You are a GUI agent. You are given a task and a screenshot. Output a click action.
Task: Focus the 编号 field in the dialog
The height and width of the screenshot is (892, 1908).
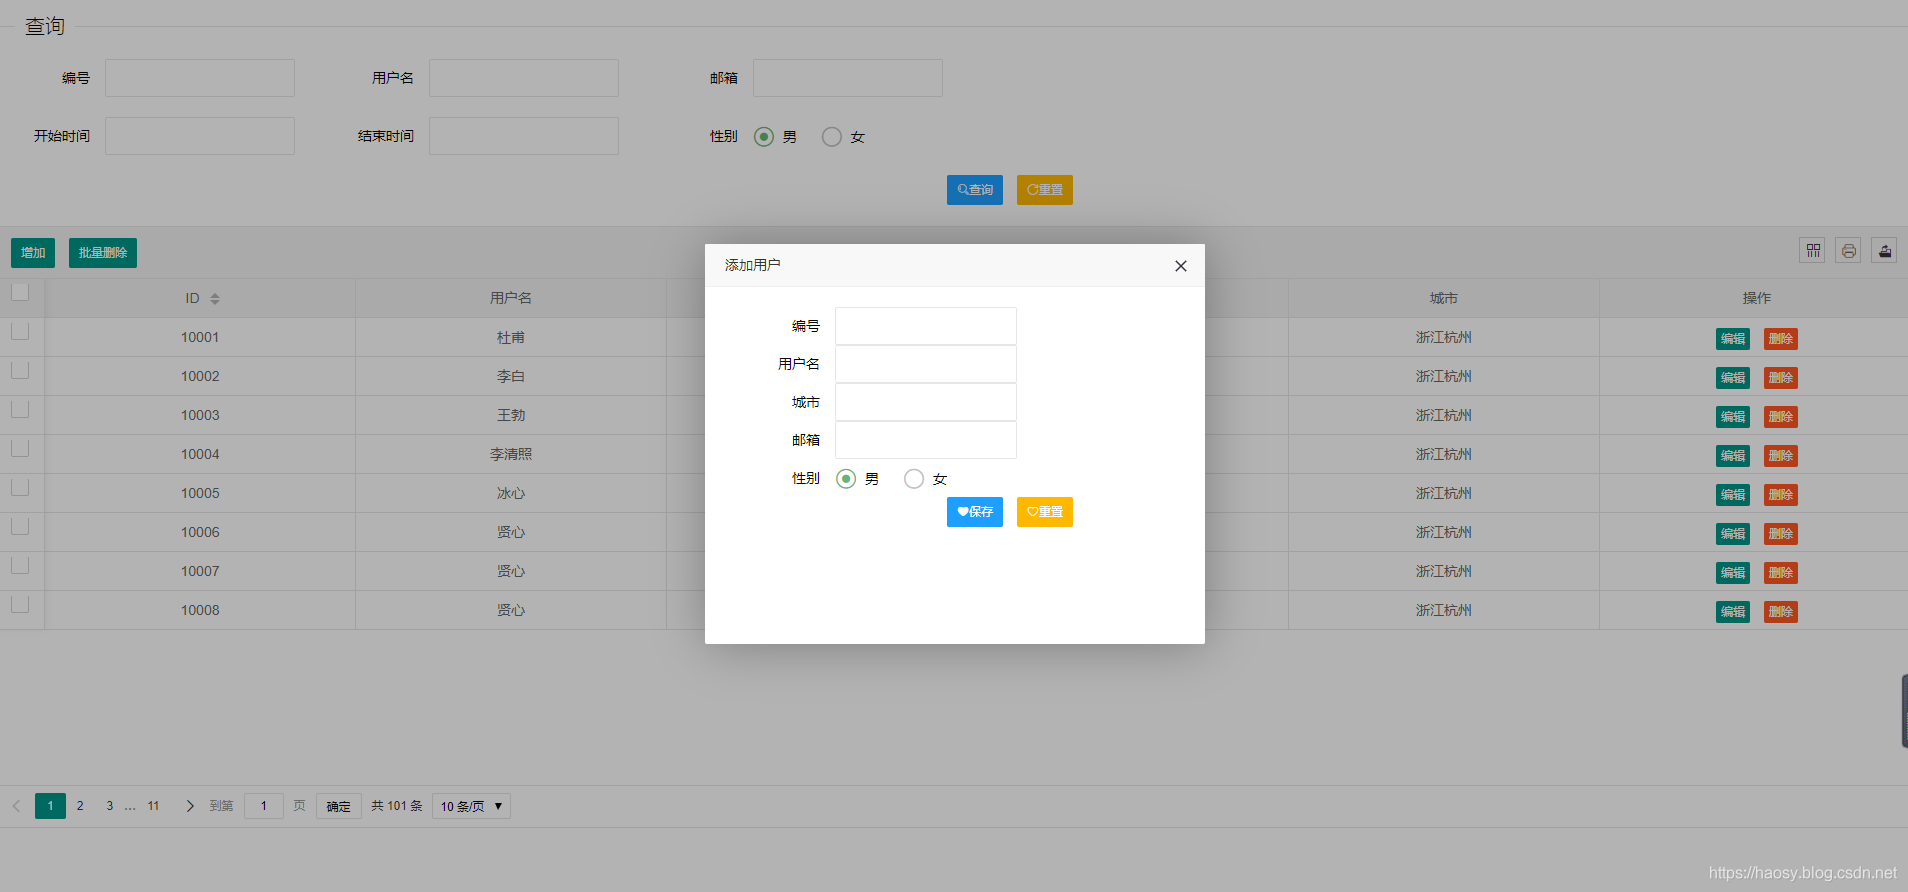(926, 326)
